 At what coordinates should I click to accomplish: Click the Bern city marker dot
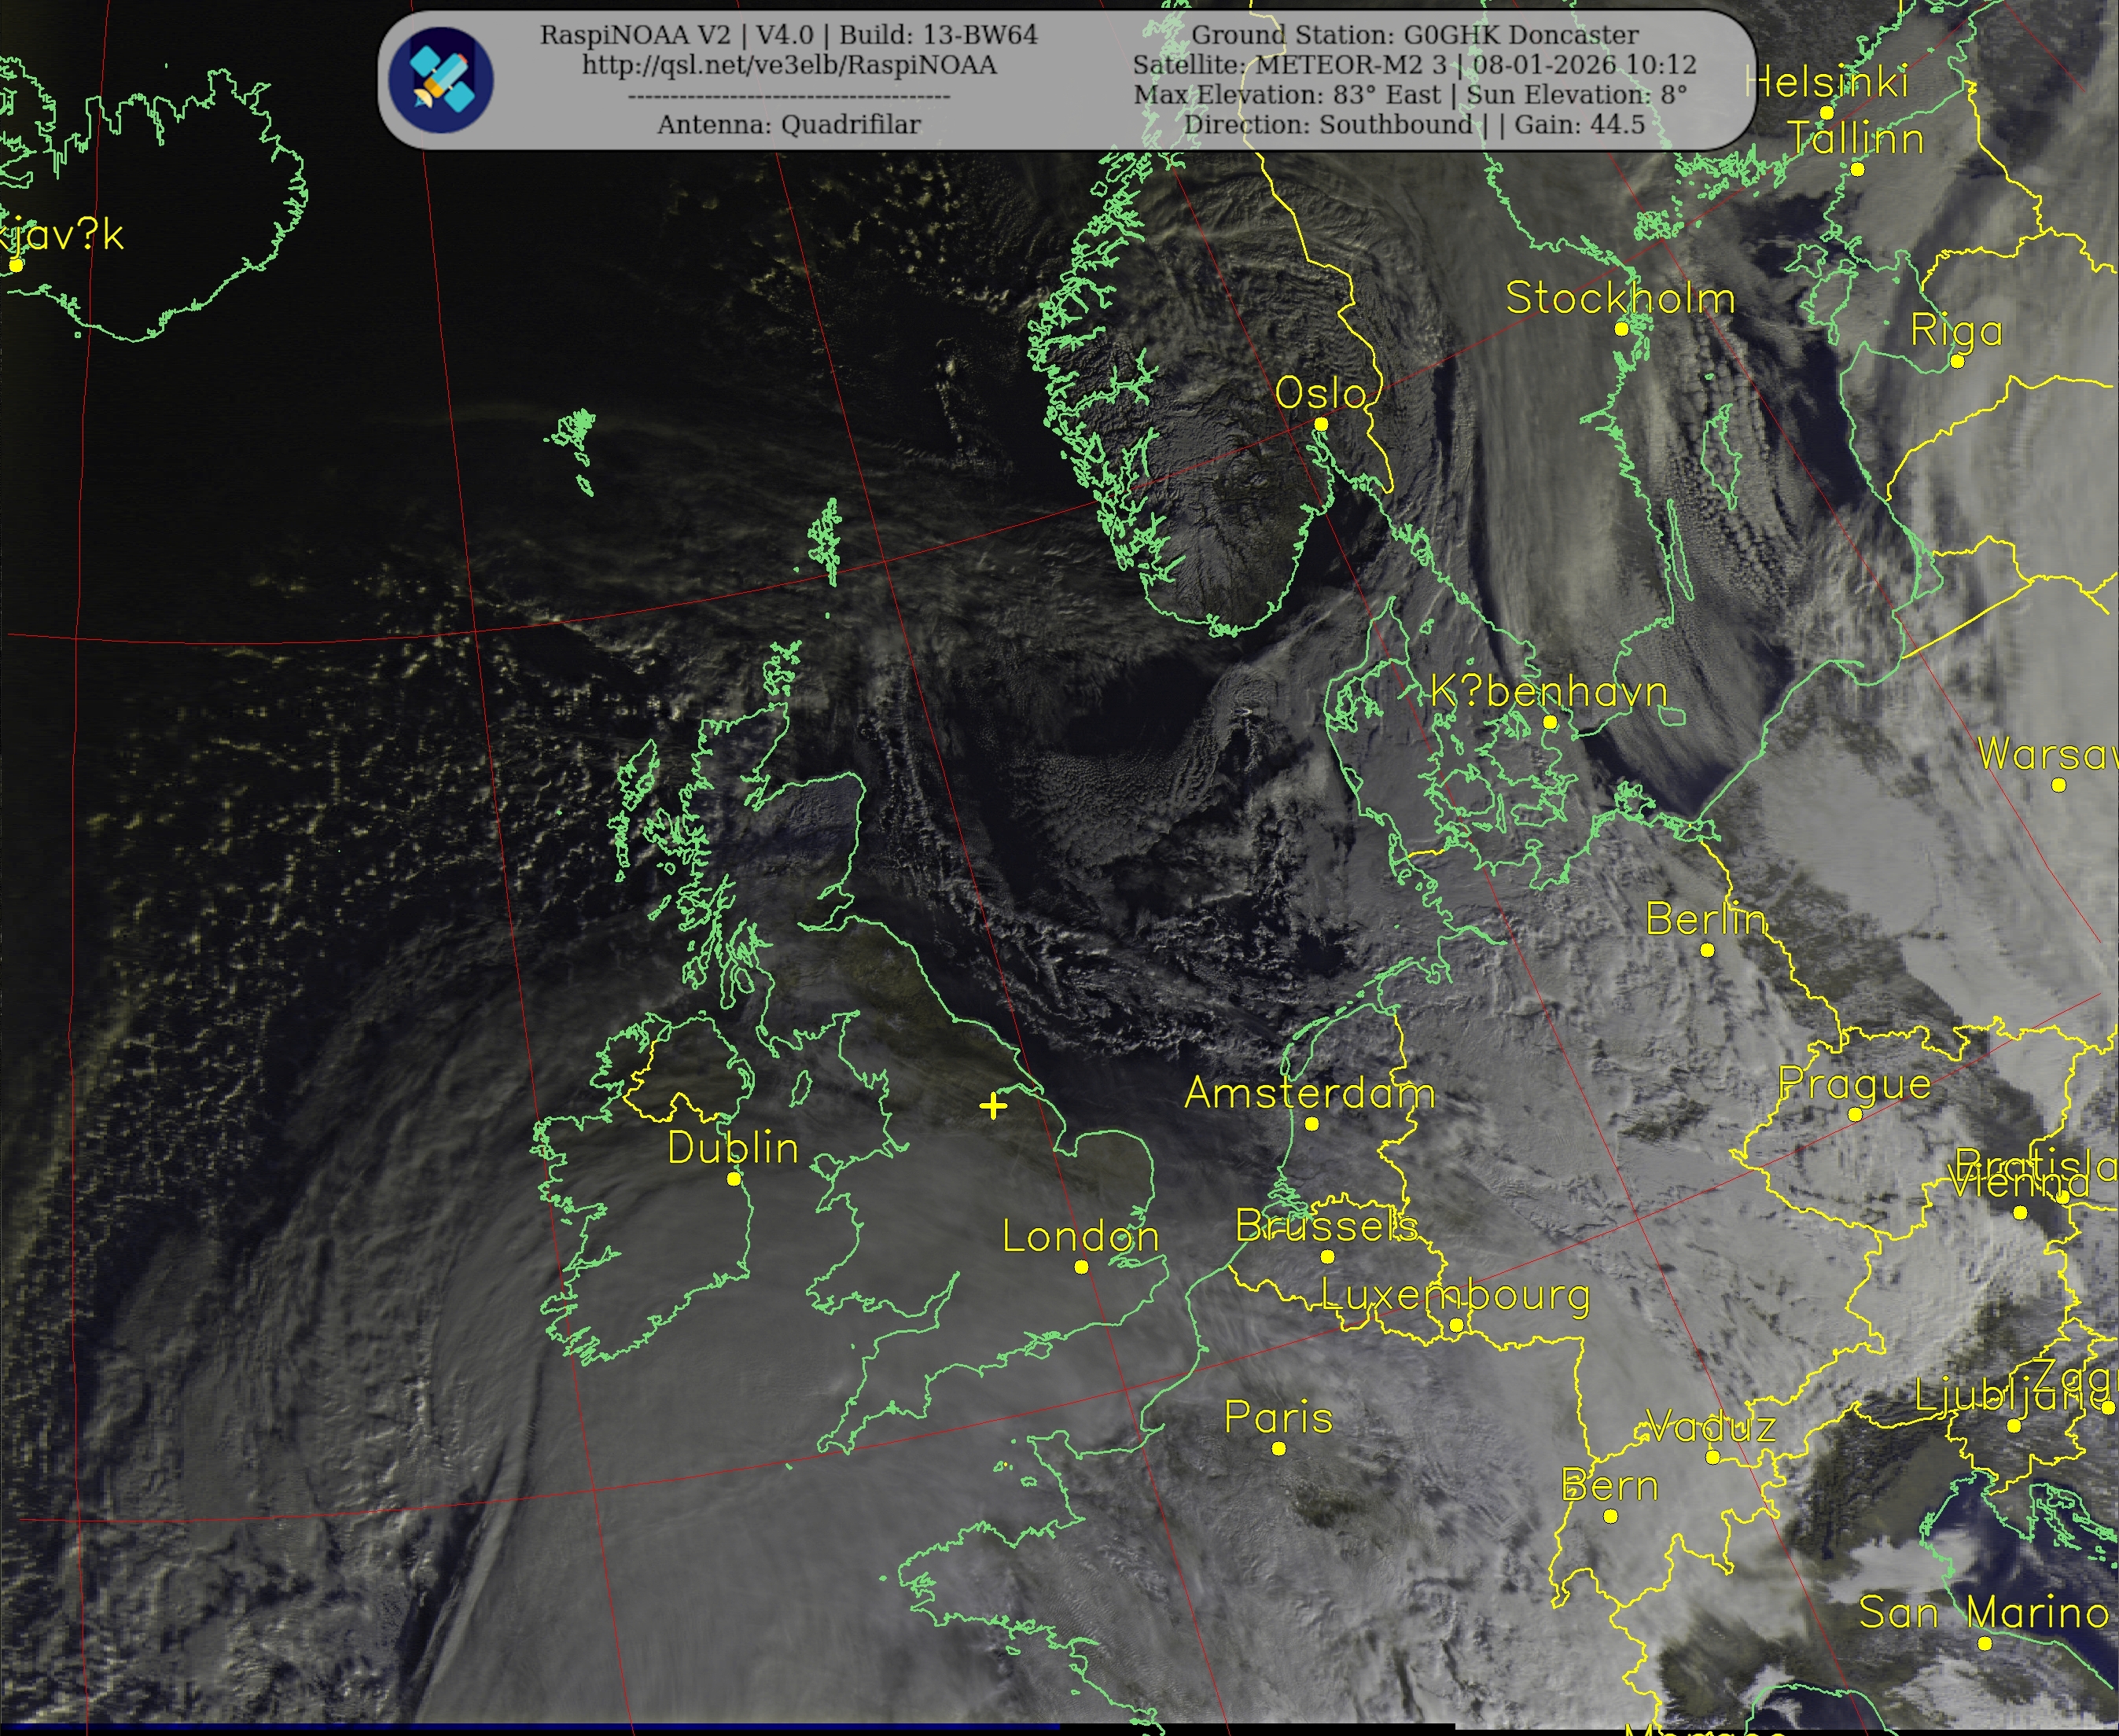1610,1517
